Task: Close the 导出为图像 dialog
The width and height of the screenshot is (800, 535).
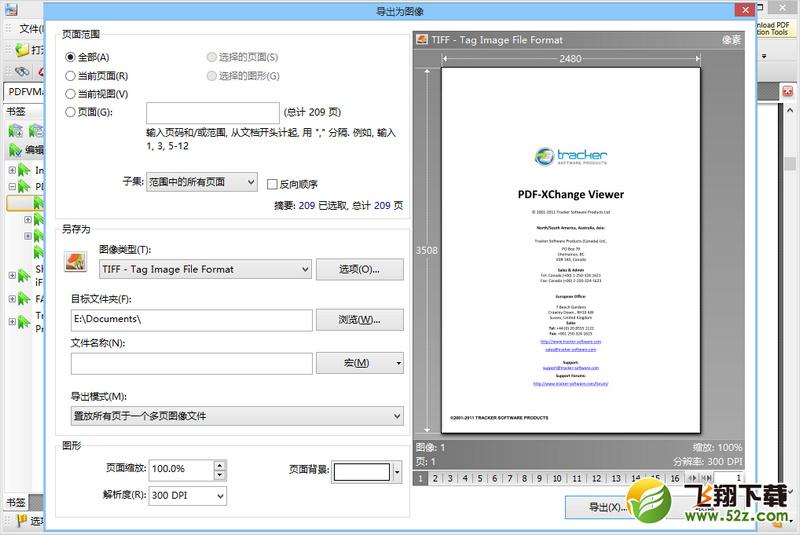Action: [745, 10]
